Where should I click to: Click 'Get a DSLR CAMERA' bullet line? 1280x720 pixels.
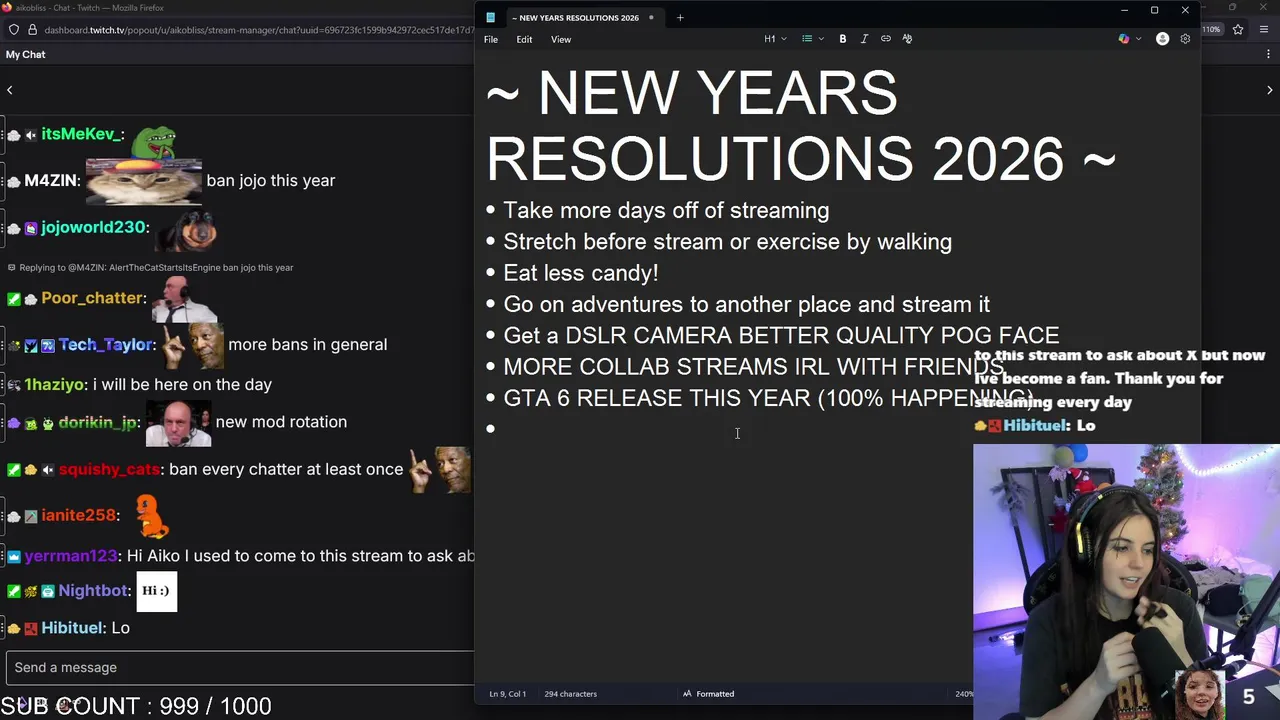point(781,336)
